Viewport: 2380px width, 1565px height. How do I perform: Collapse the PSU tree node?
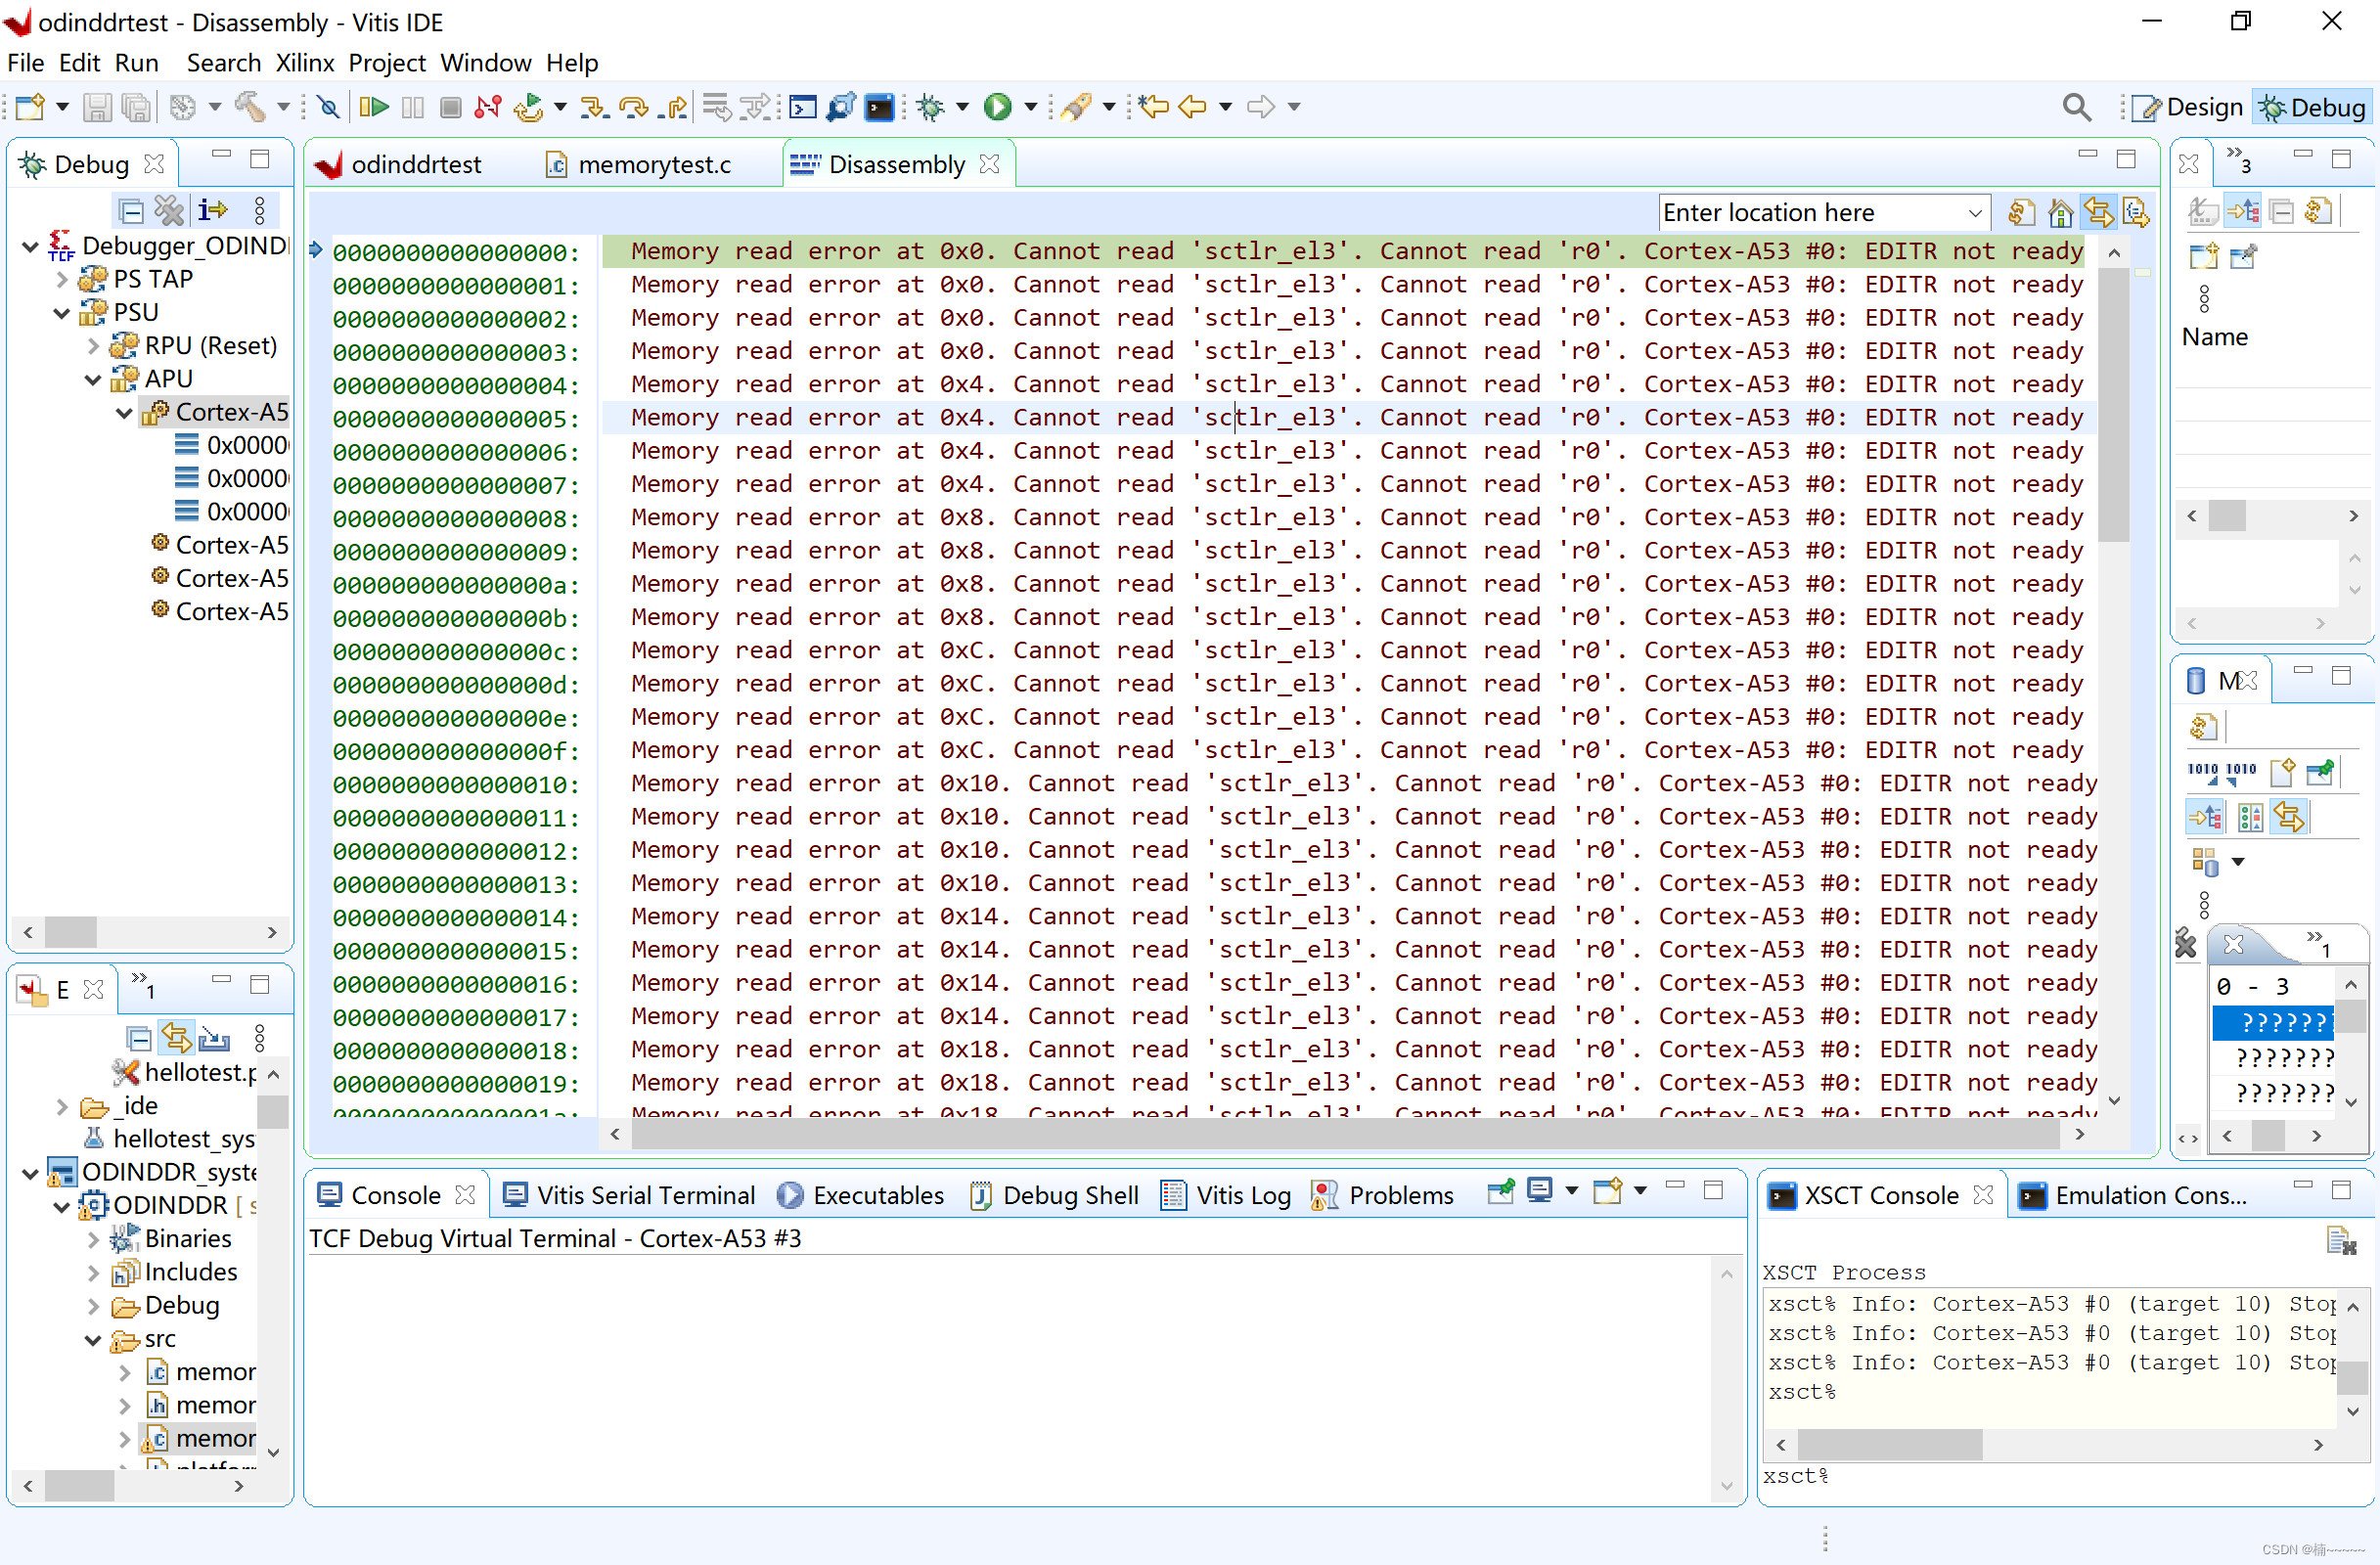tap(62, 313)
